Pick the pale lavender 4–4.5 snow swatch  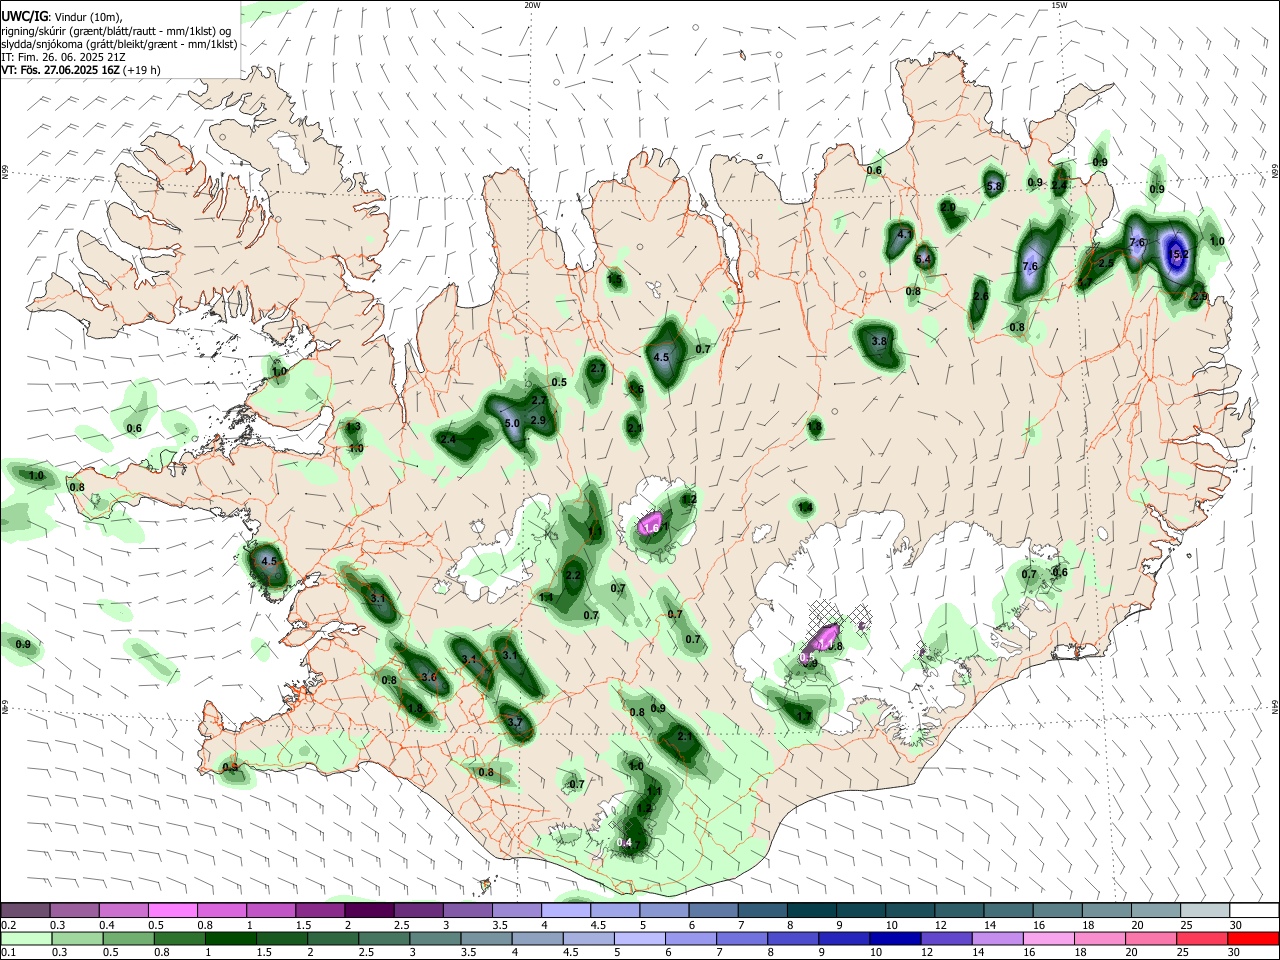(x=566, y=910)
